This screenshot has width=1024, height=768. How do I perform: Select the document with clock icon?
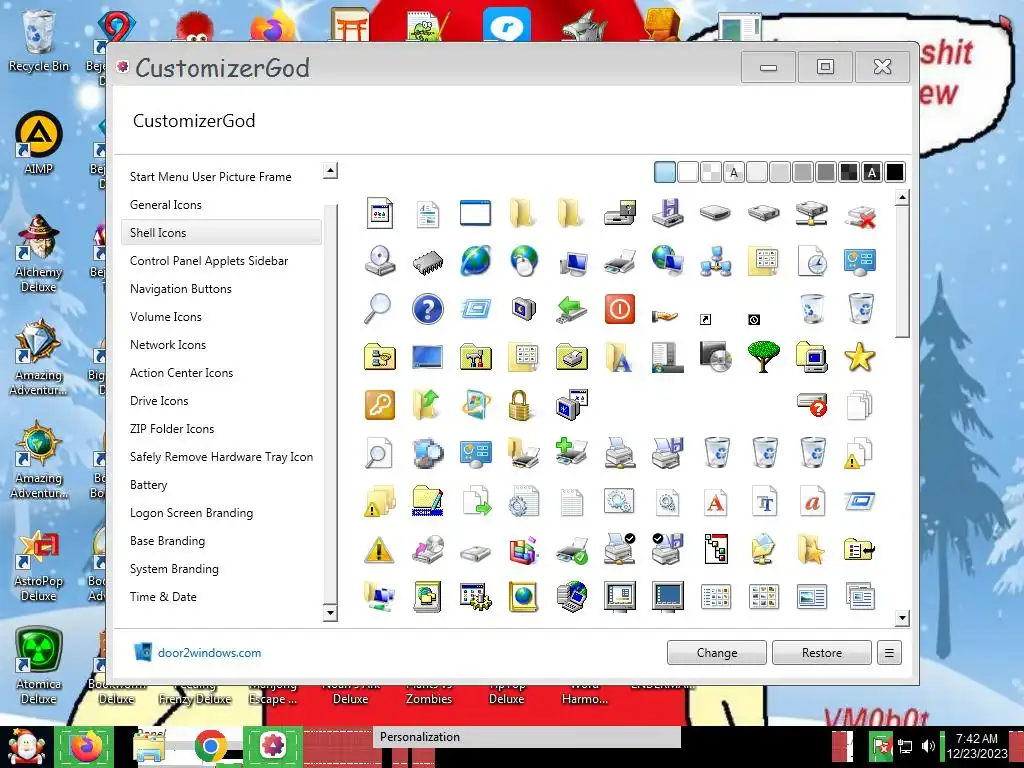812,261
